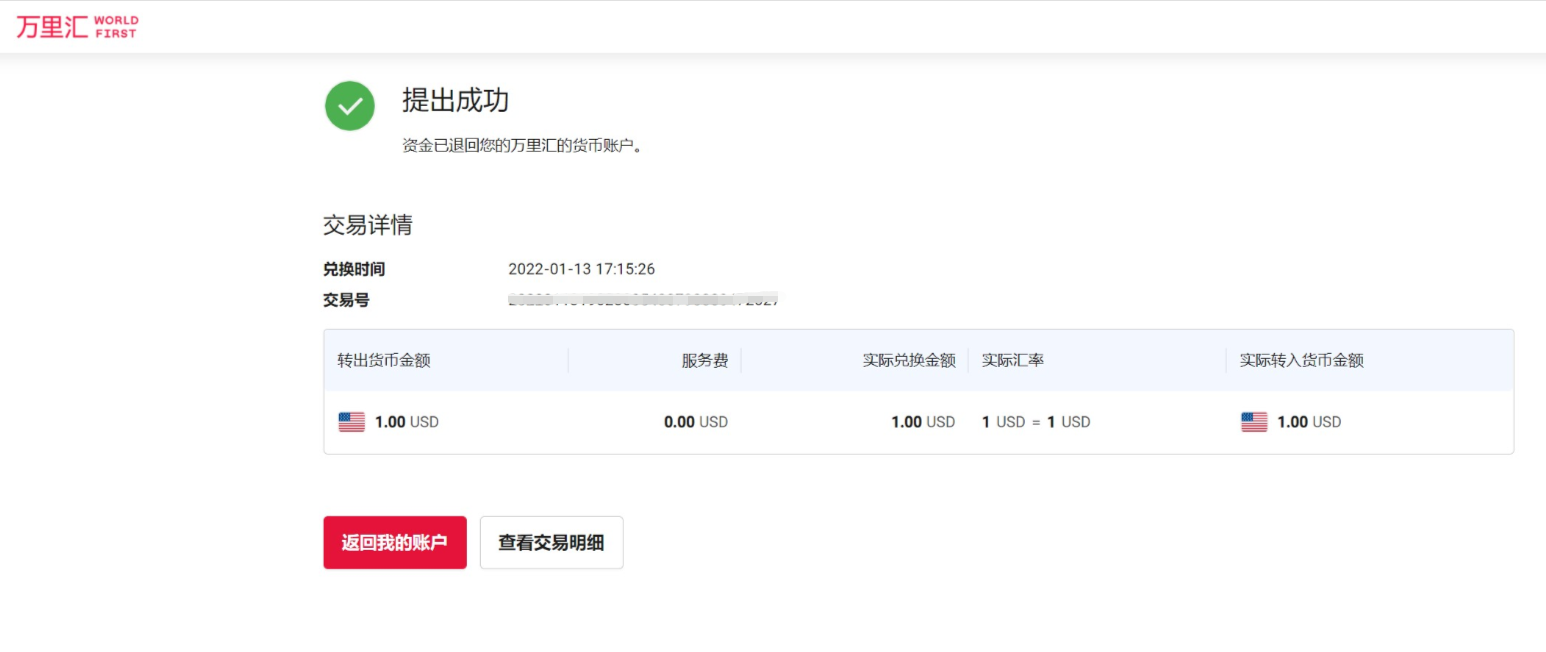Click the 交易号 field label

click(x=346, y=300)
